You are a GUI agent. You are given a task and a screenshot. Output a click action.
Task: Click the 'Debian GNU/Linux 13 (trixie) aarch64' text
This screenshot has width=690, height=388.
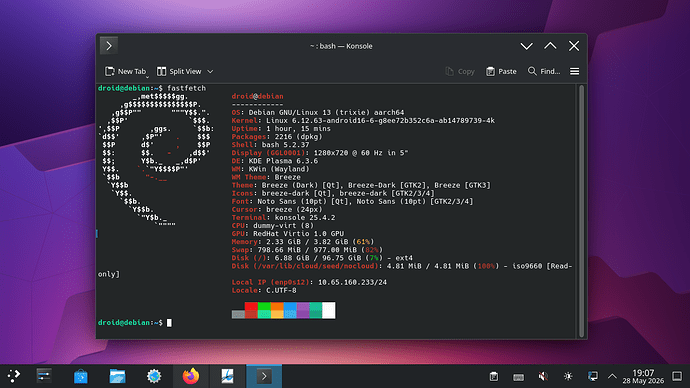[326, 113]
